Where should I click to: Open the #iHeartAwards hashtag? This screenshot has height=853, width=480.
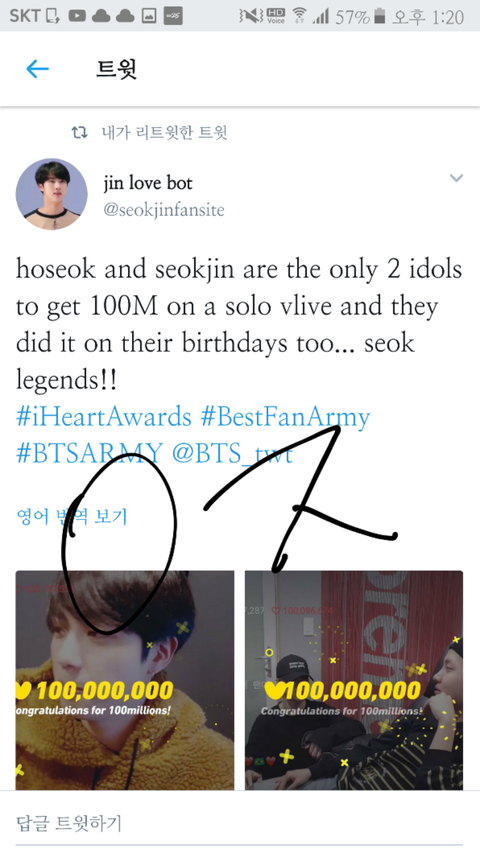tap(104, 417)
